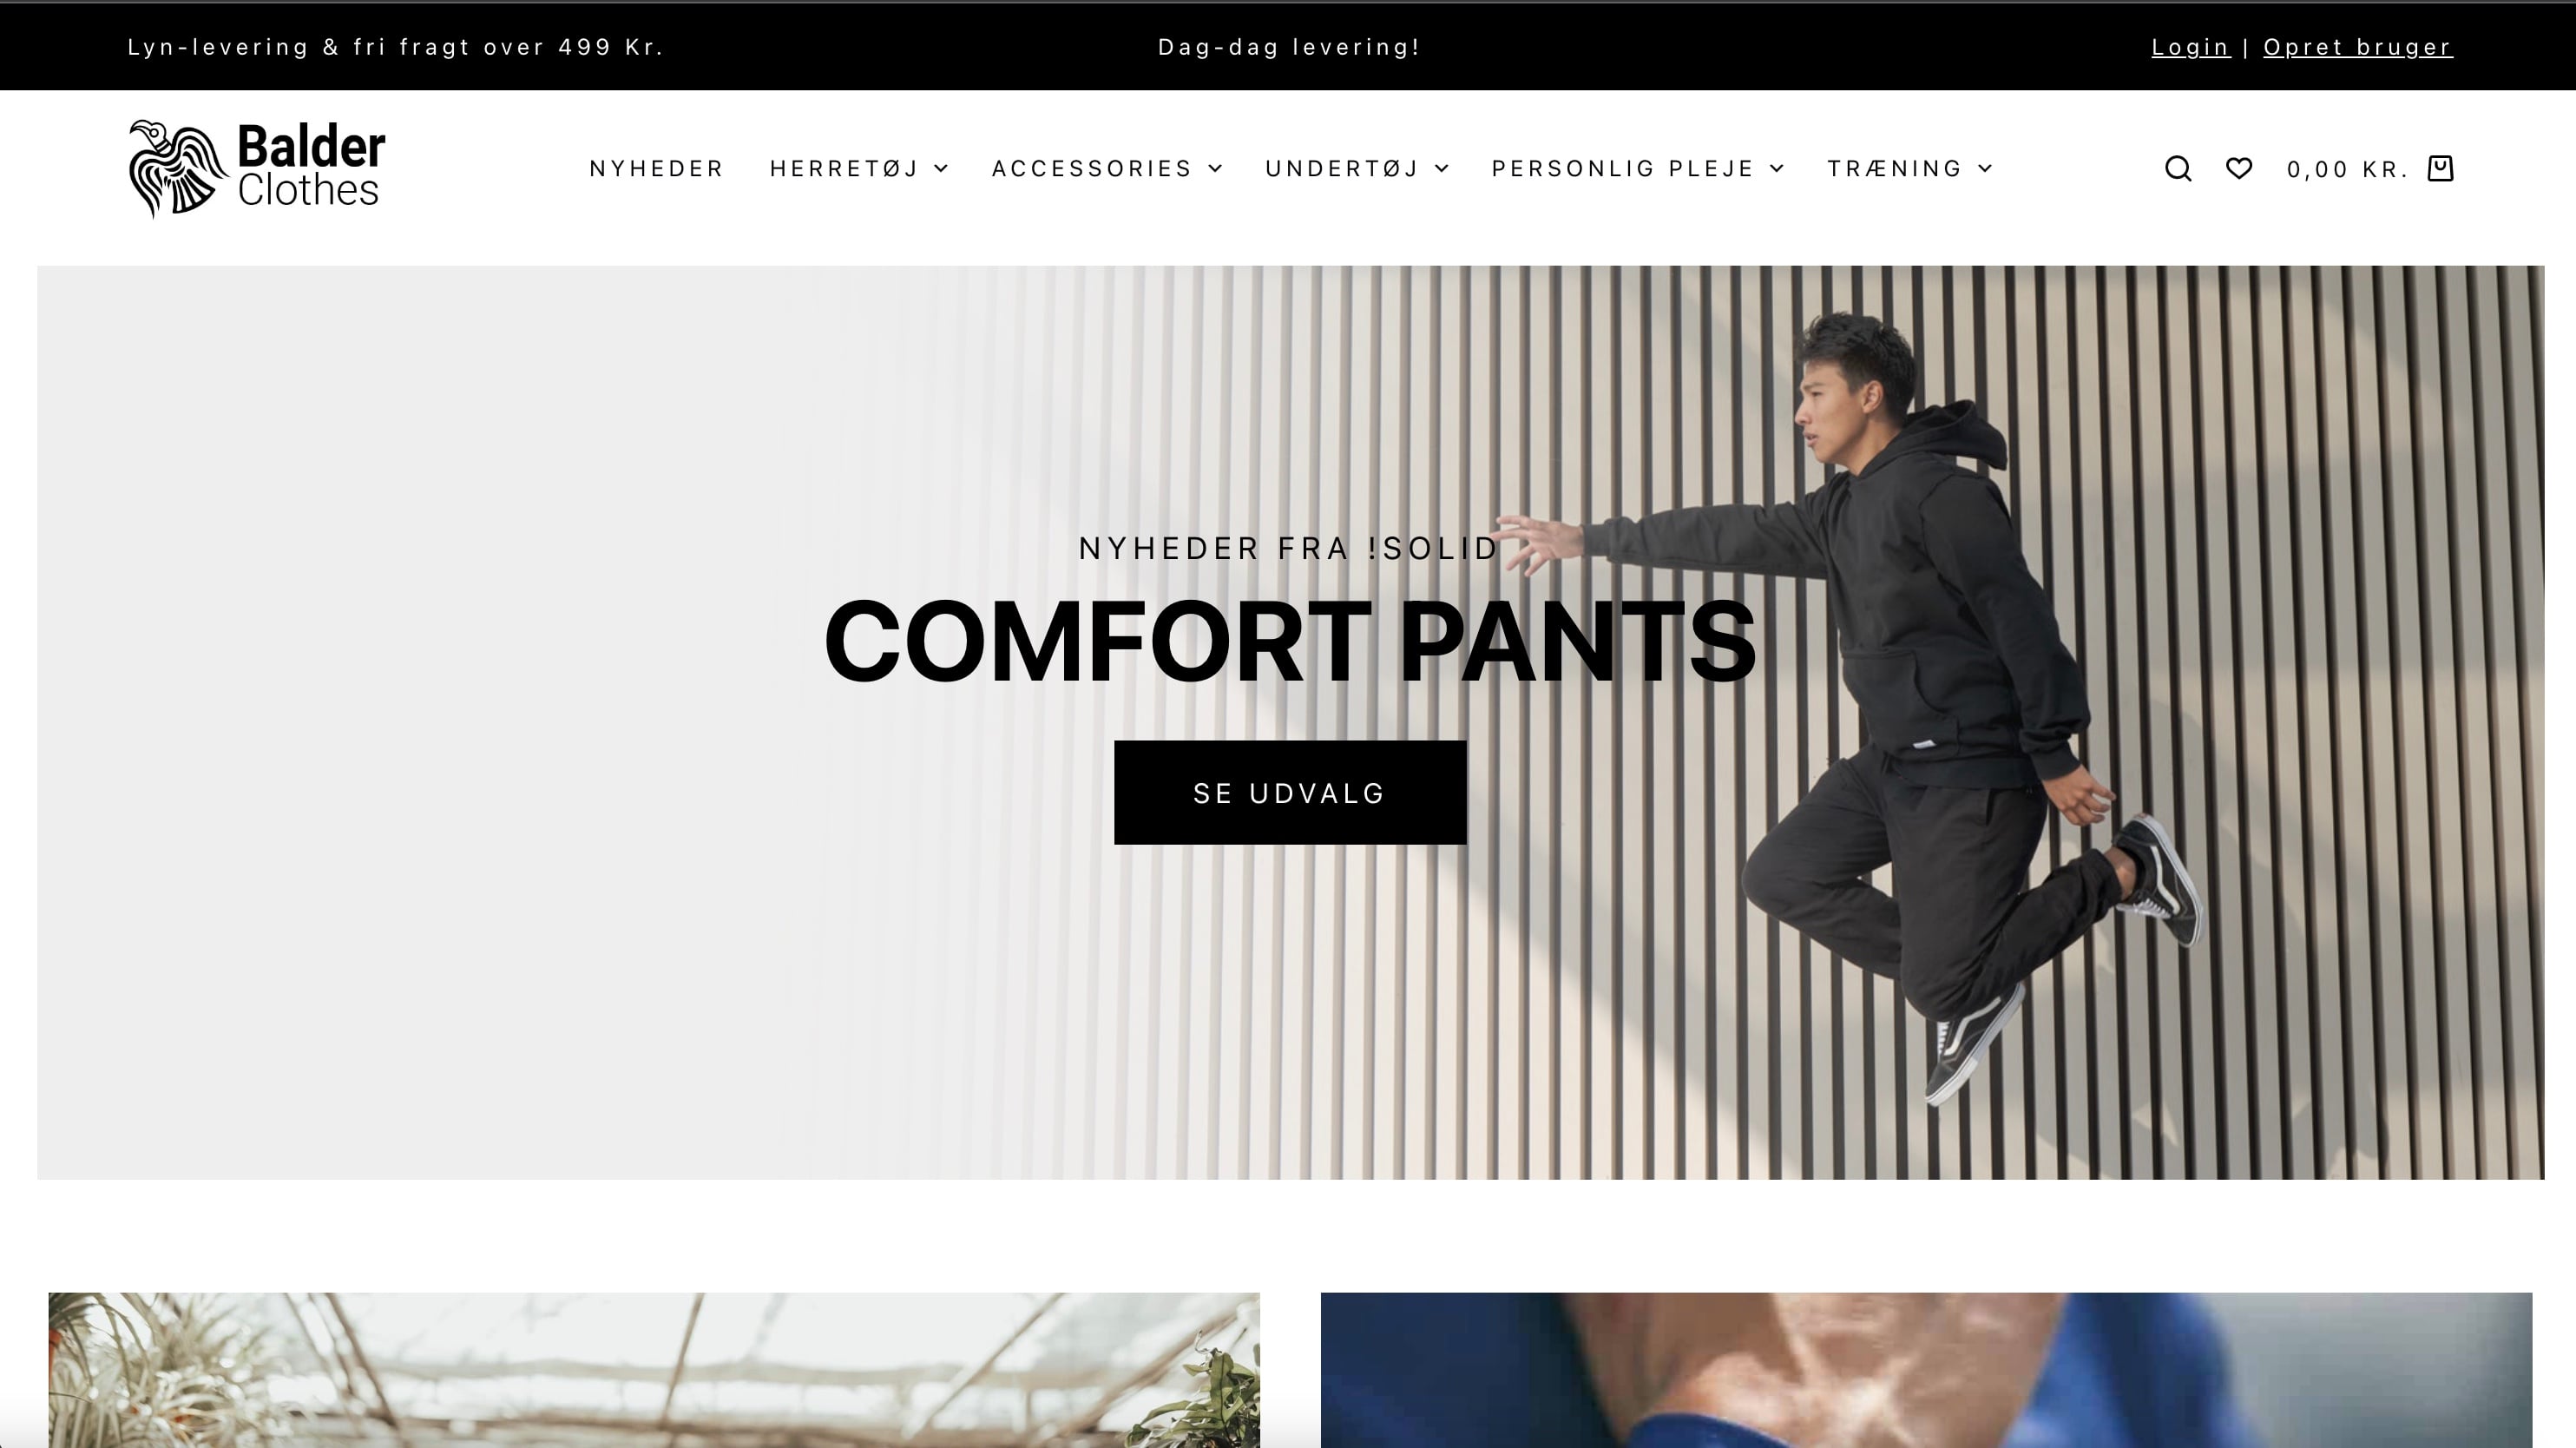
Task: Expand the Herretøj dropdown chevron
Action: [x=941, y=169]
